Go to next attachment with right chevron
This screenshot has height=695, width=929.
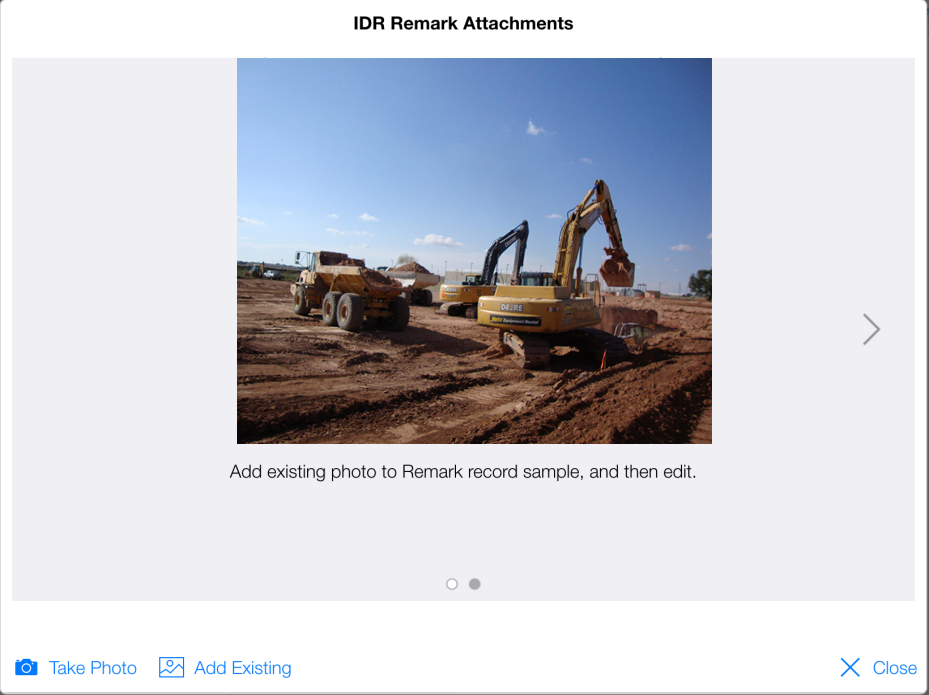click(x=871, y=329)
